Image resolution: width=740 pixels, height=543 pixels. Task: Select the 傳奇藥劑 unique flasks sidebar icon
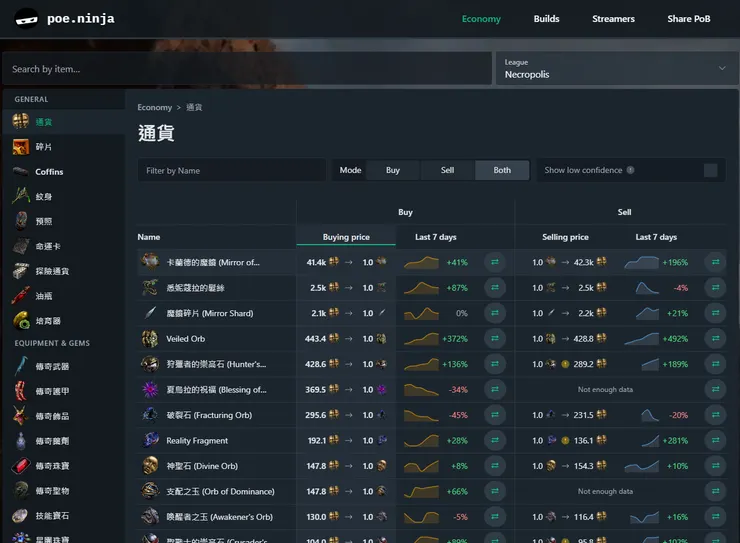point(20,441)
